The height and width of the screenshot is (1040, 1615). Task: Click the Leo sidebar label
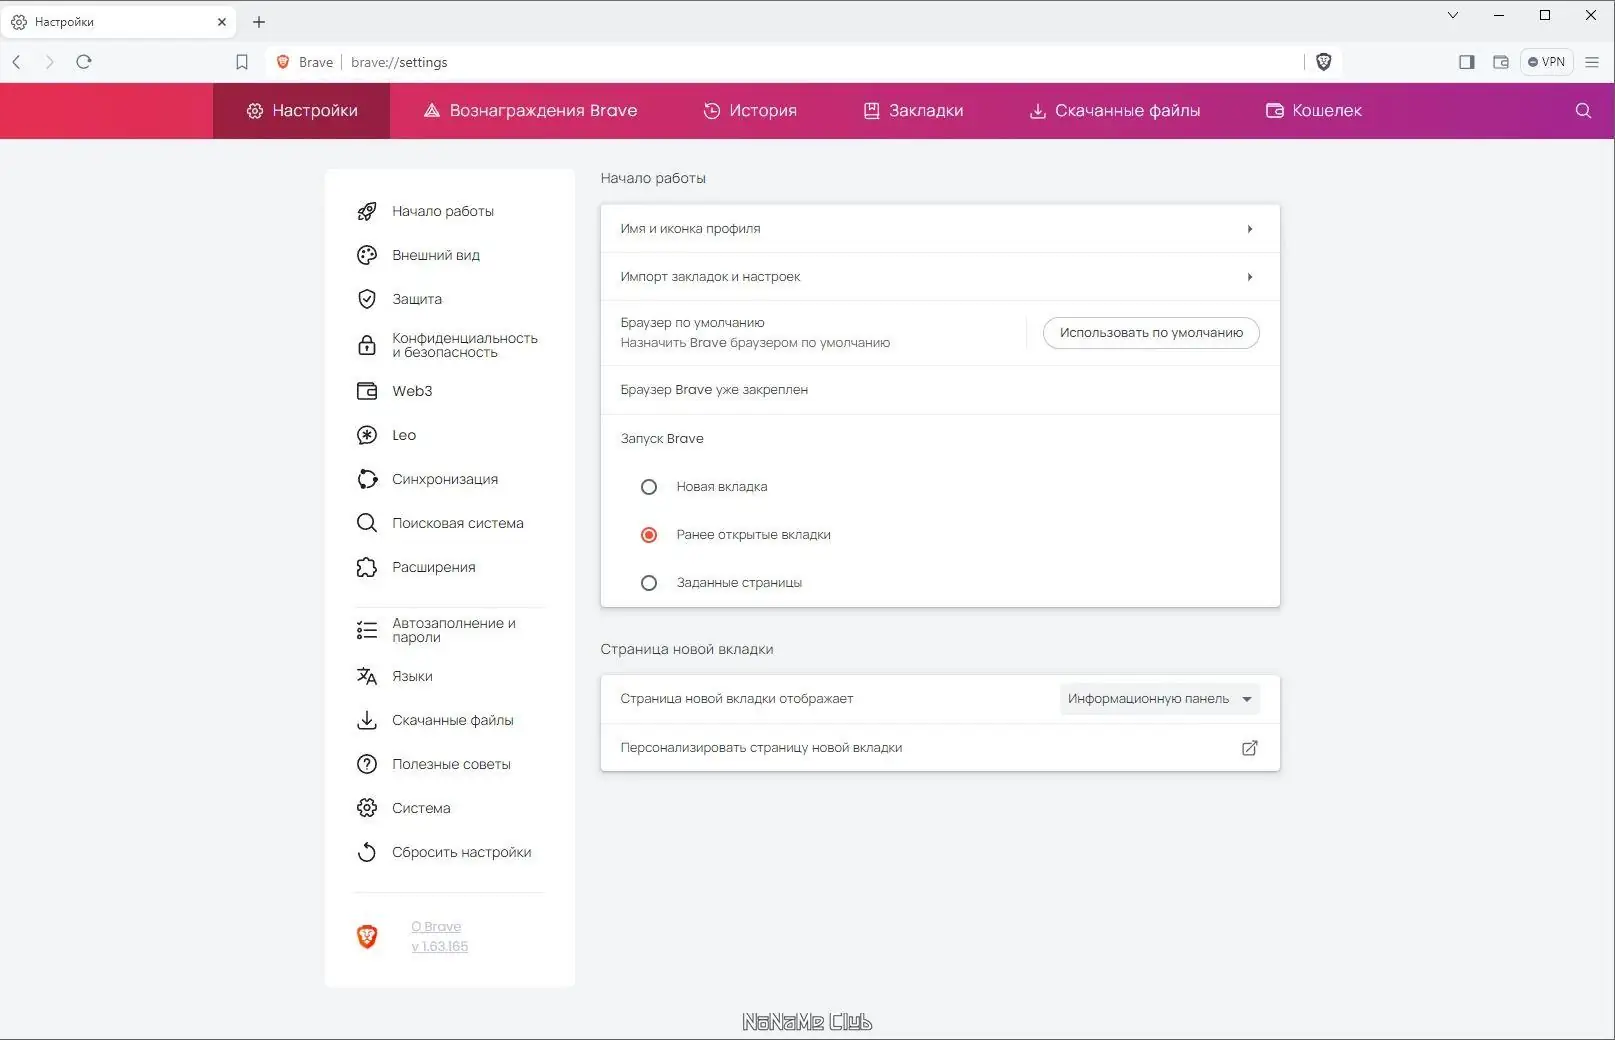[x=404, y=435]
